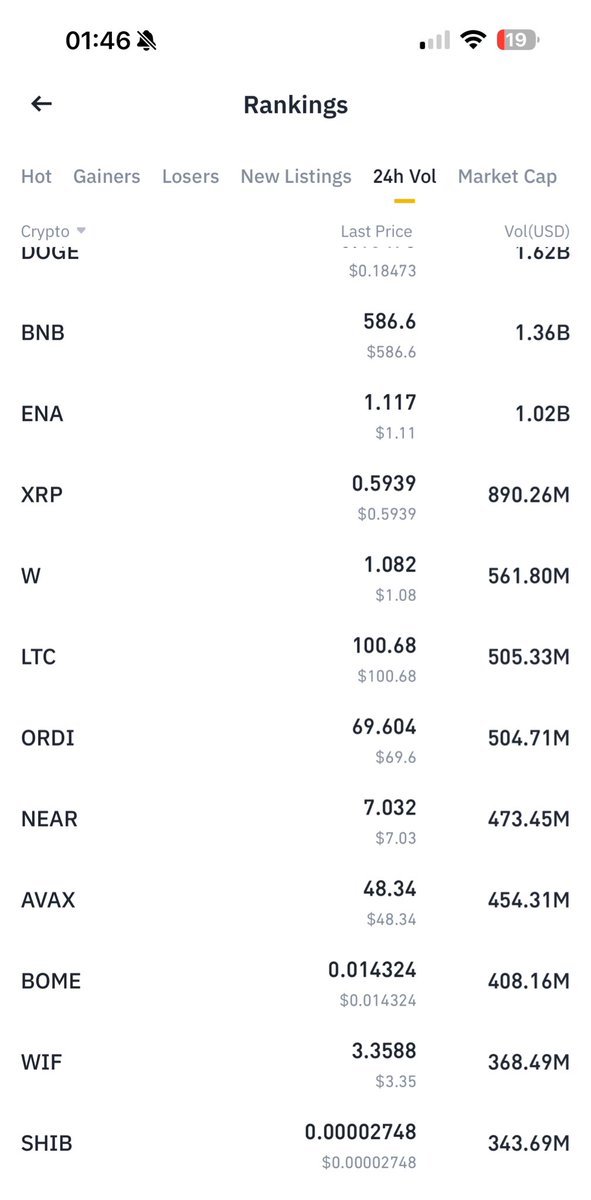Screen dimensions: 591x1200
Task: Sort by Last Price column header
Action: click(x=376, y=231)
